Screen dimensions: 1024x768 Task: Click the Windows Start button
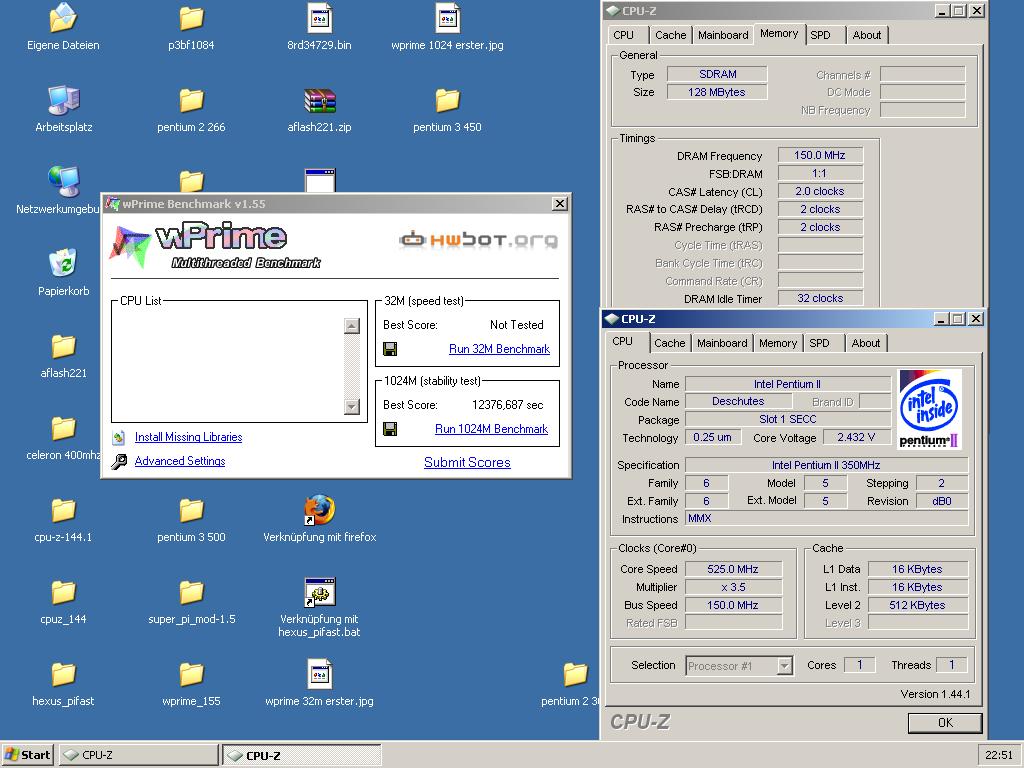coord(27,755)
